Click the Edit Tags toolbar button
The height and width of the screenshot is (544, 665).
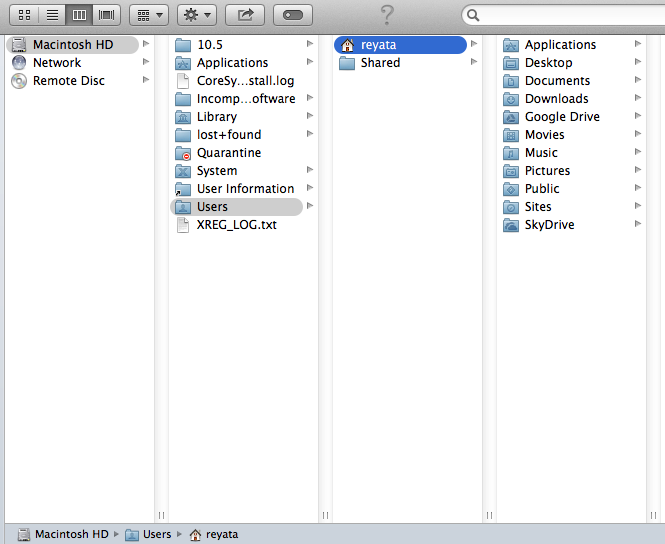293,15
